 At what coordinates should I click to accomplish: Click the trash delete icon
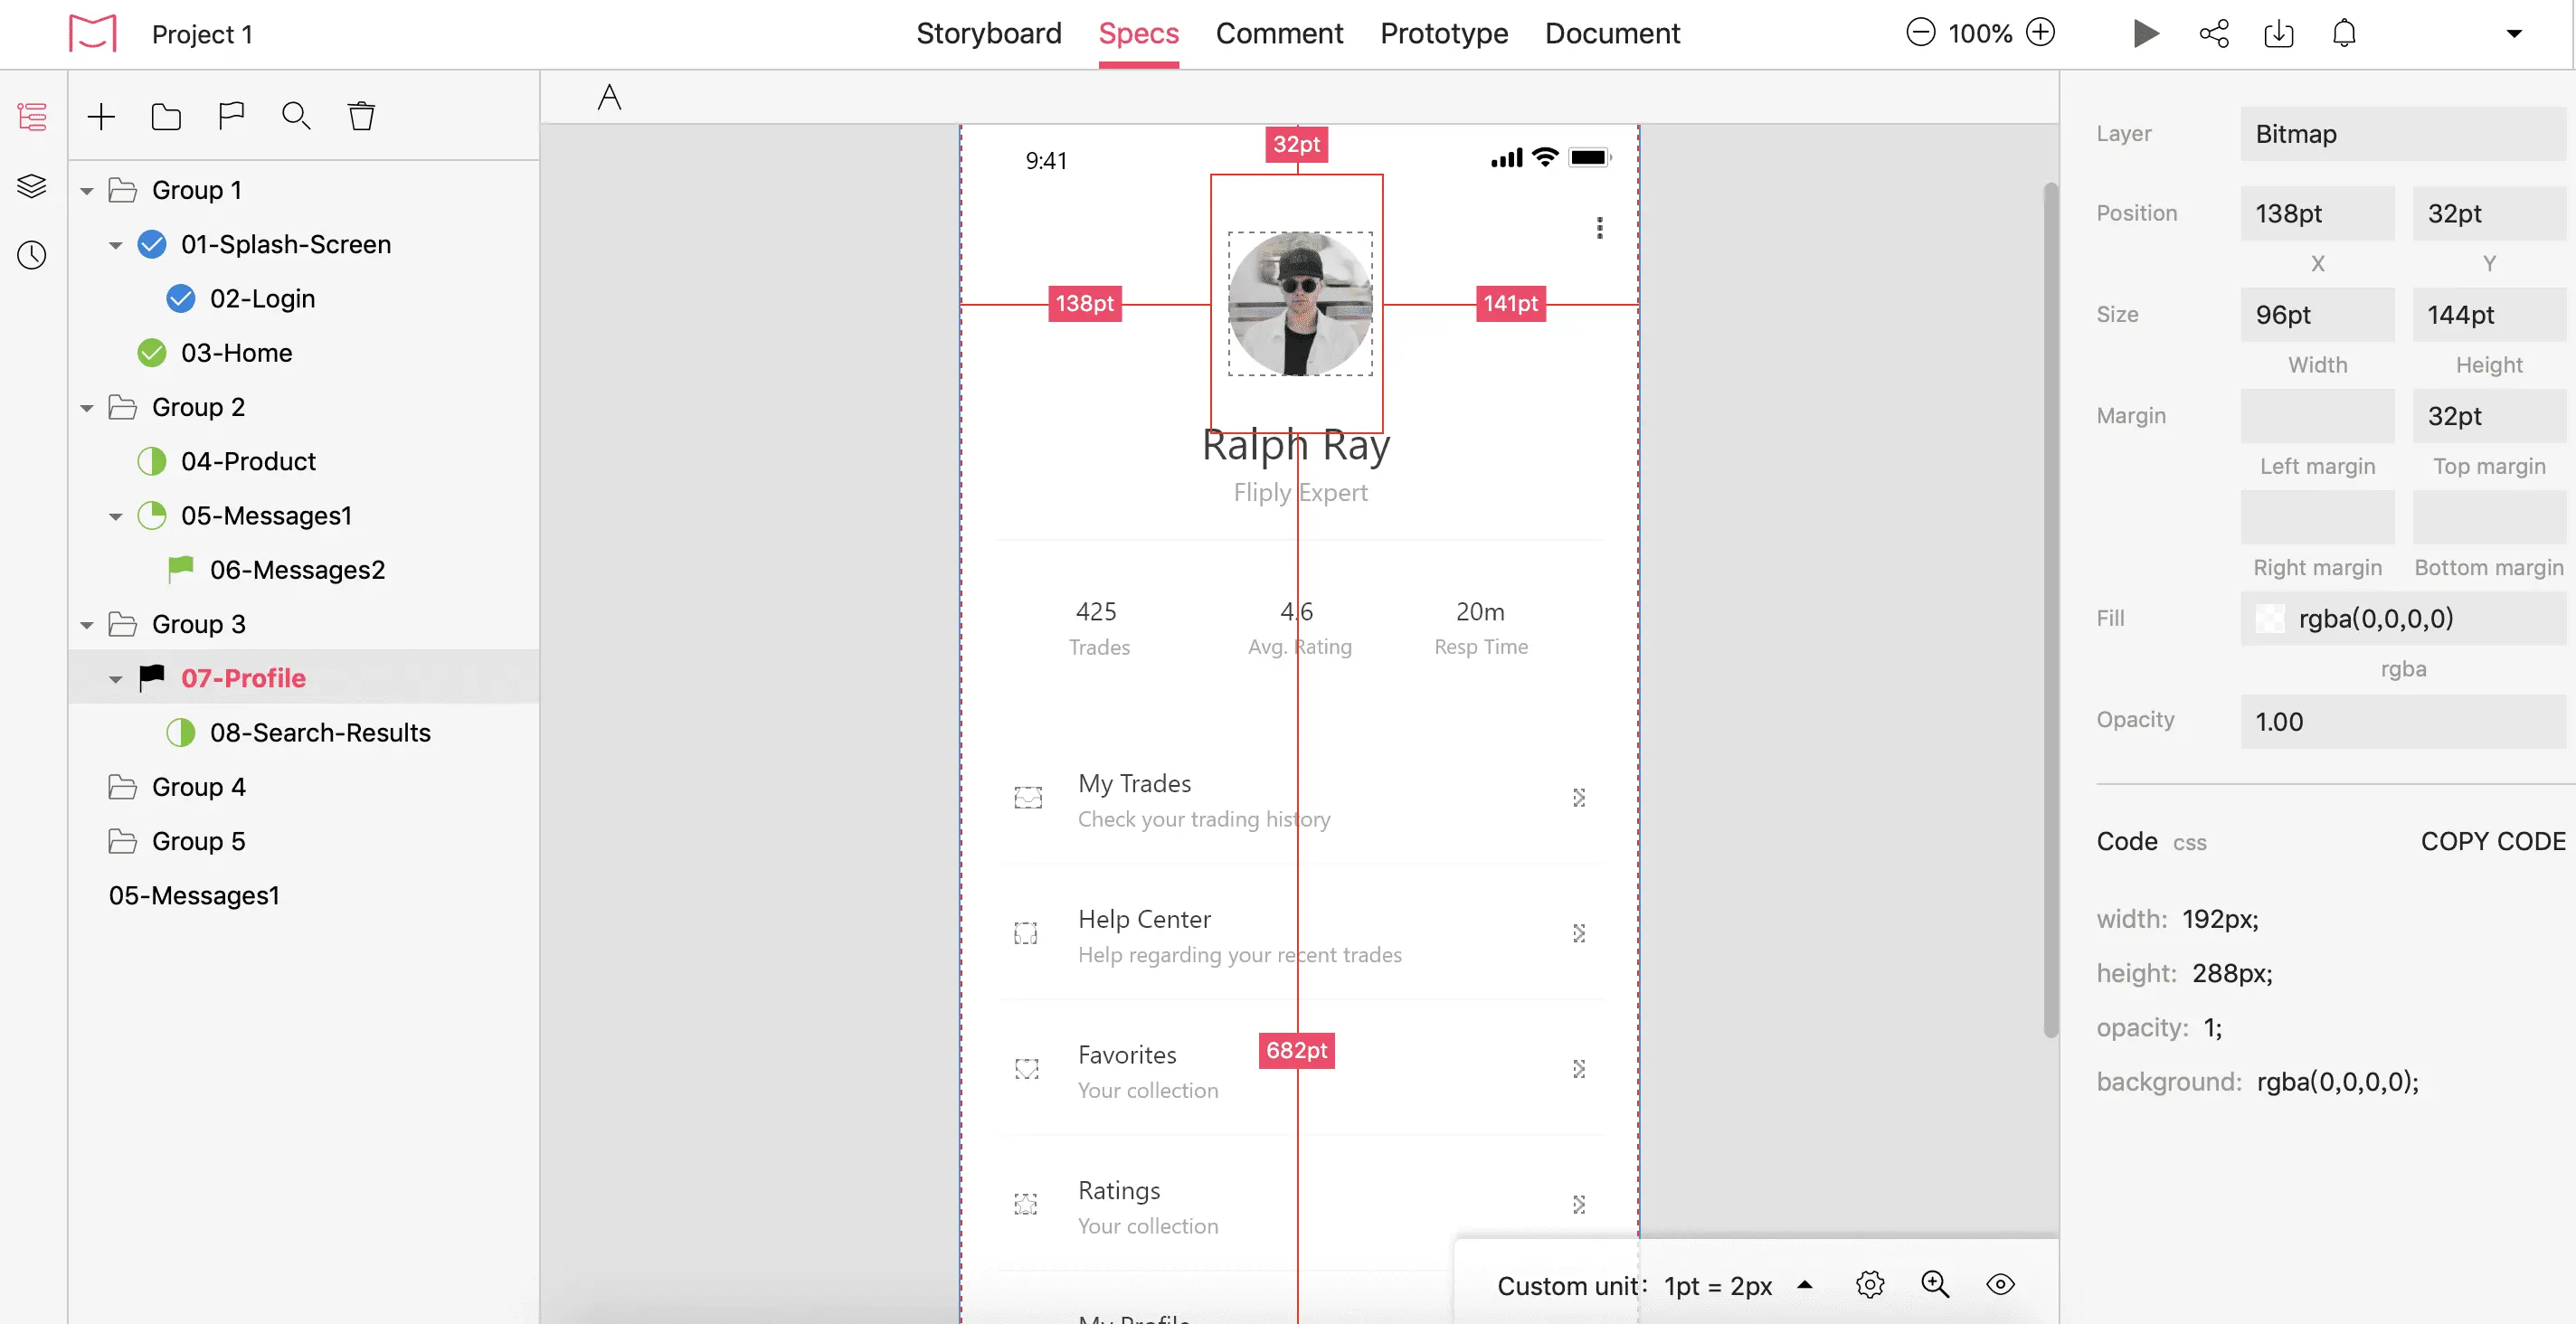click(x=361, y=117)
